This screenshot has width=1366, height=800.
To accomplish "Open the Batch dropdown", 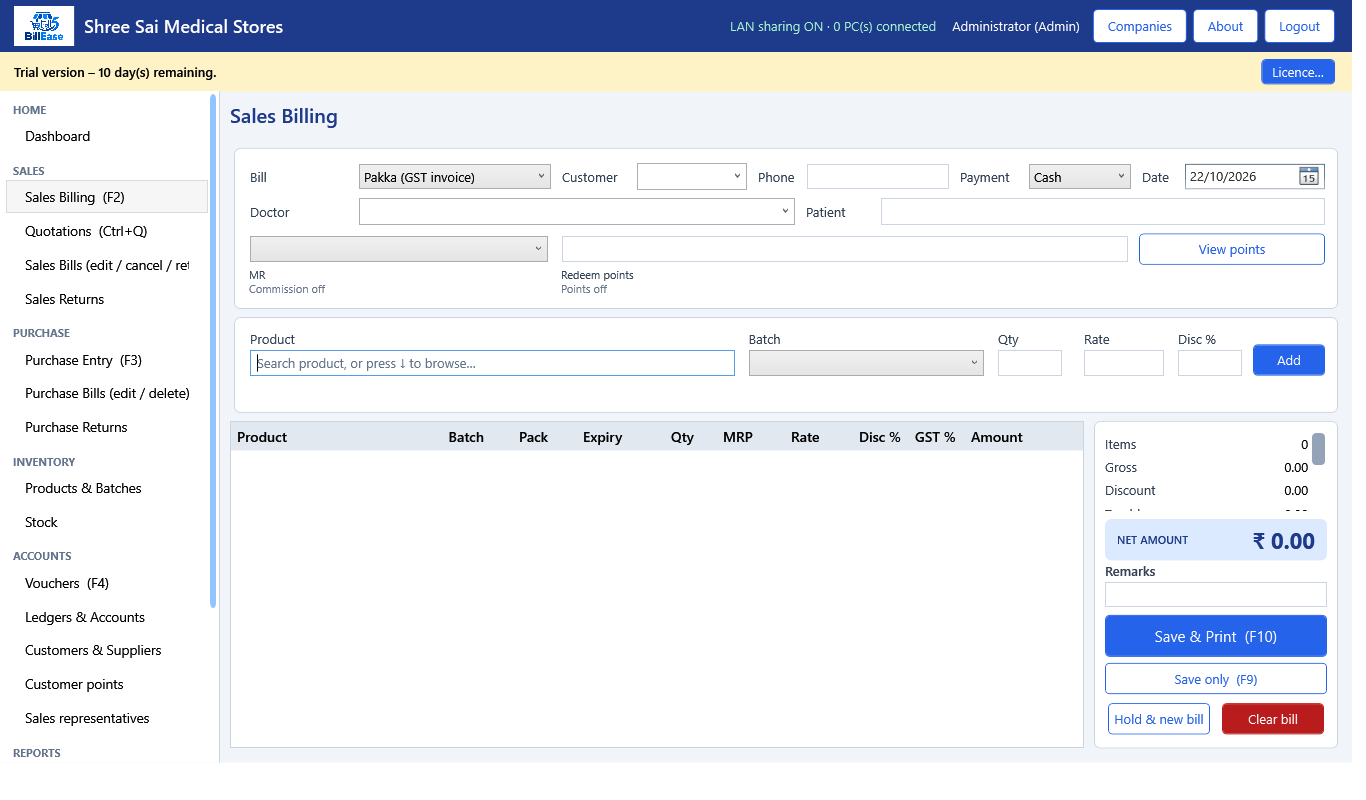I will tap(866, 363).
